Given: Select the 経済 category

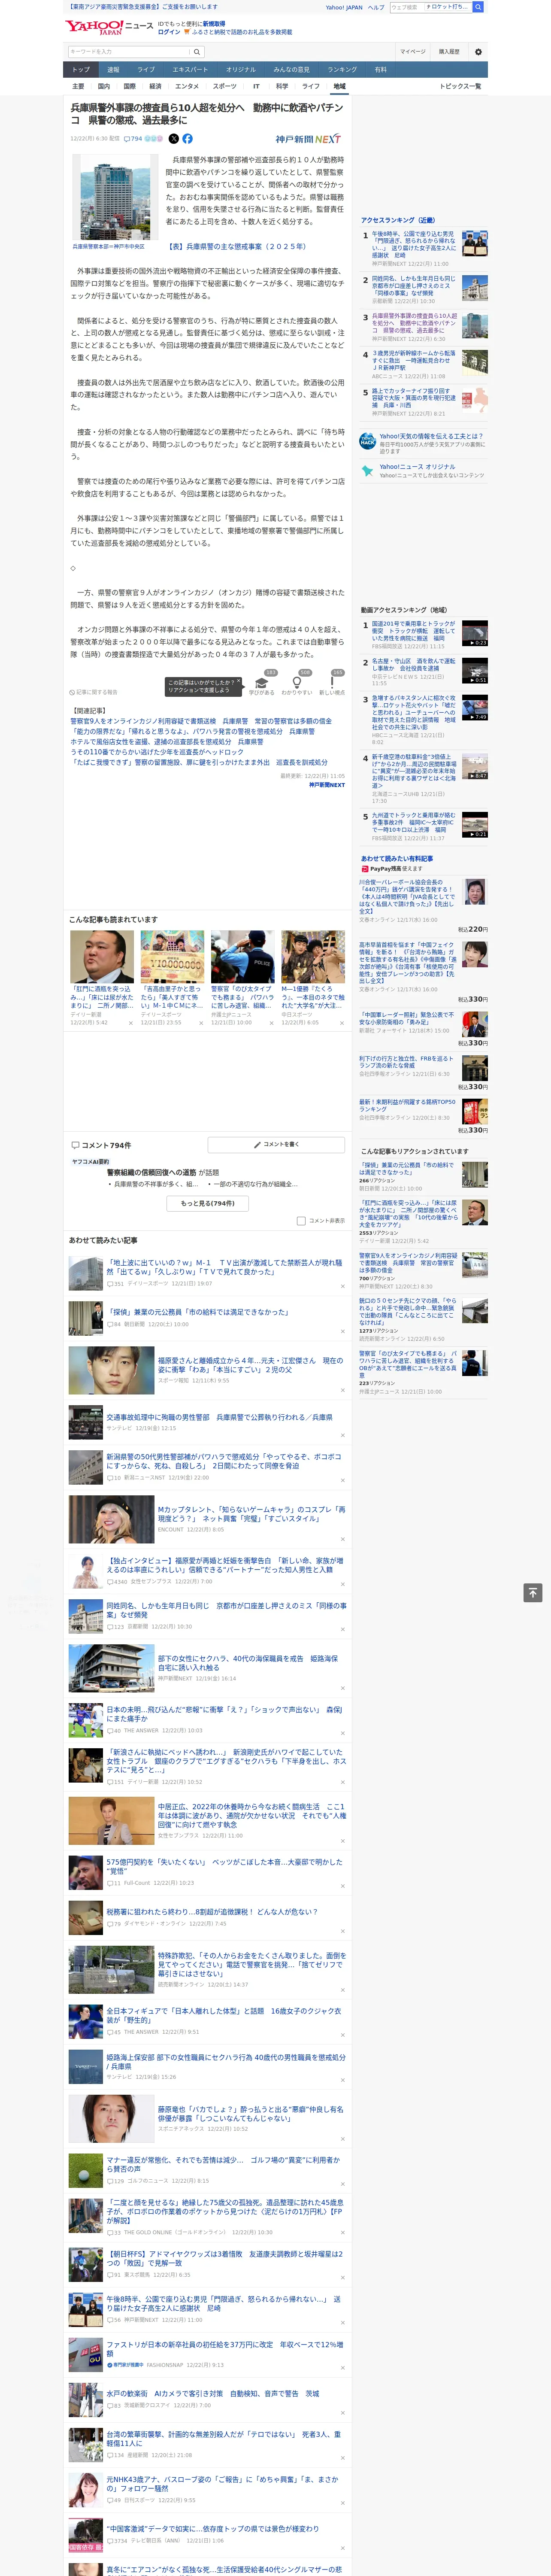Looking at the screenshot, I should (x=155, y=86).
